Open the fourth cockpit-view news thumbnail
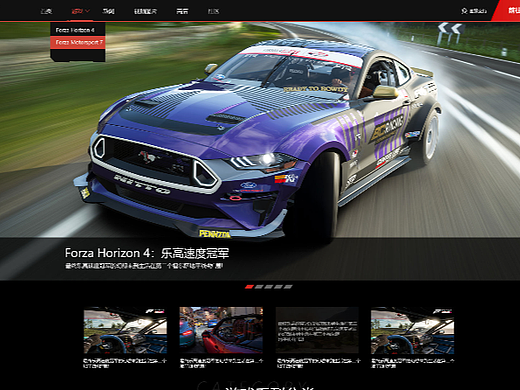This screenshot has height=390, width=520. (x=413, y=330)
